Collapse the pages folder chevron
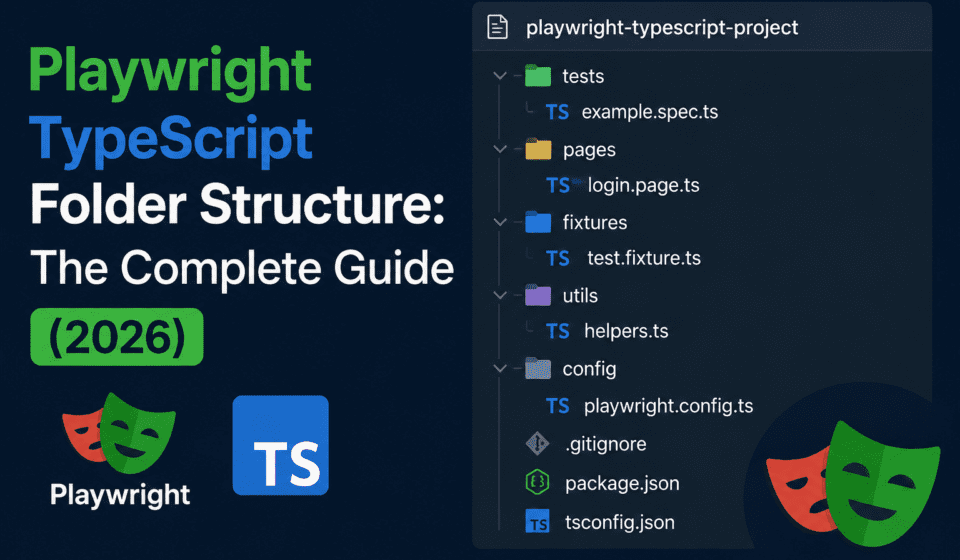The width and height of the screenshot is (960, 560). tap(500, 149)
